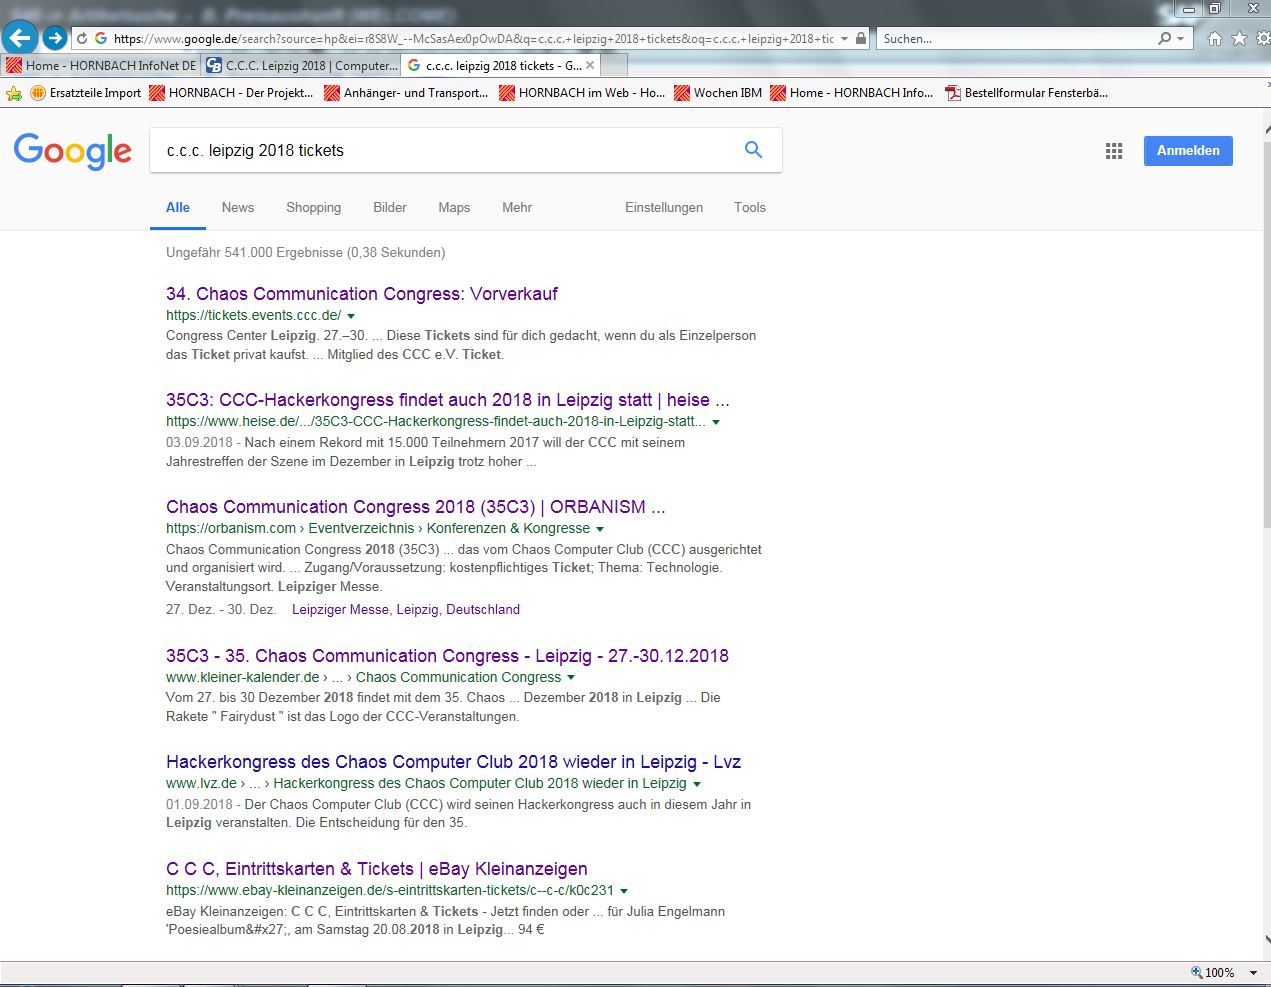Click into the Google search query field
Image resolution: width=1271 pixels, height=987 pixels.
[x=445, y=151]
